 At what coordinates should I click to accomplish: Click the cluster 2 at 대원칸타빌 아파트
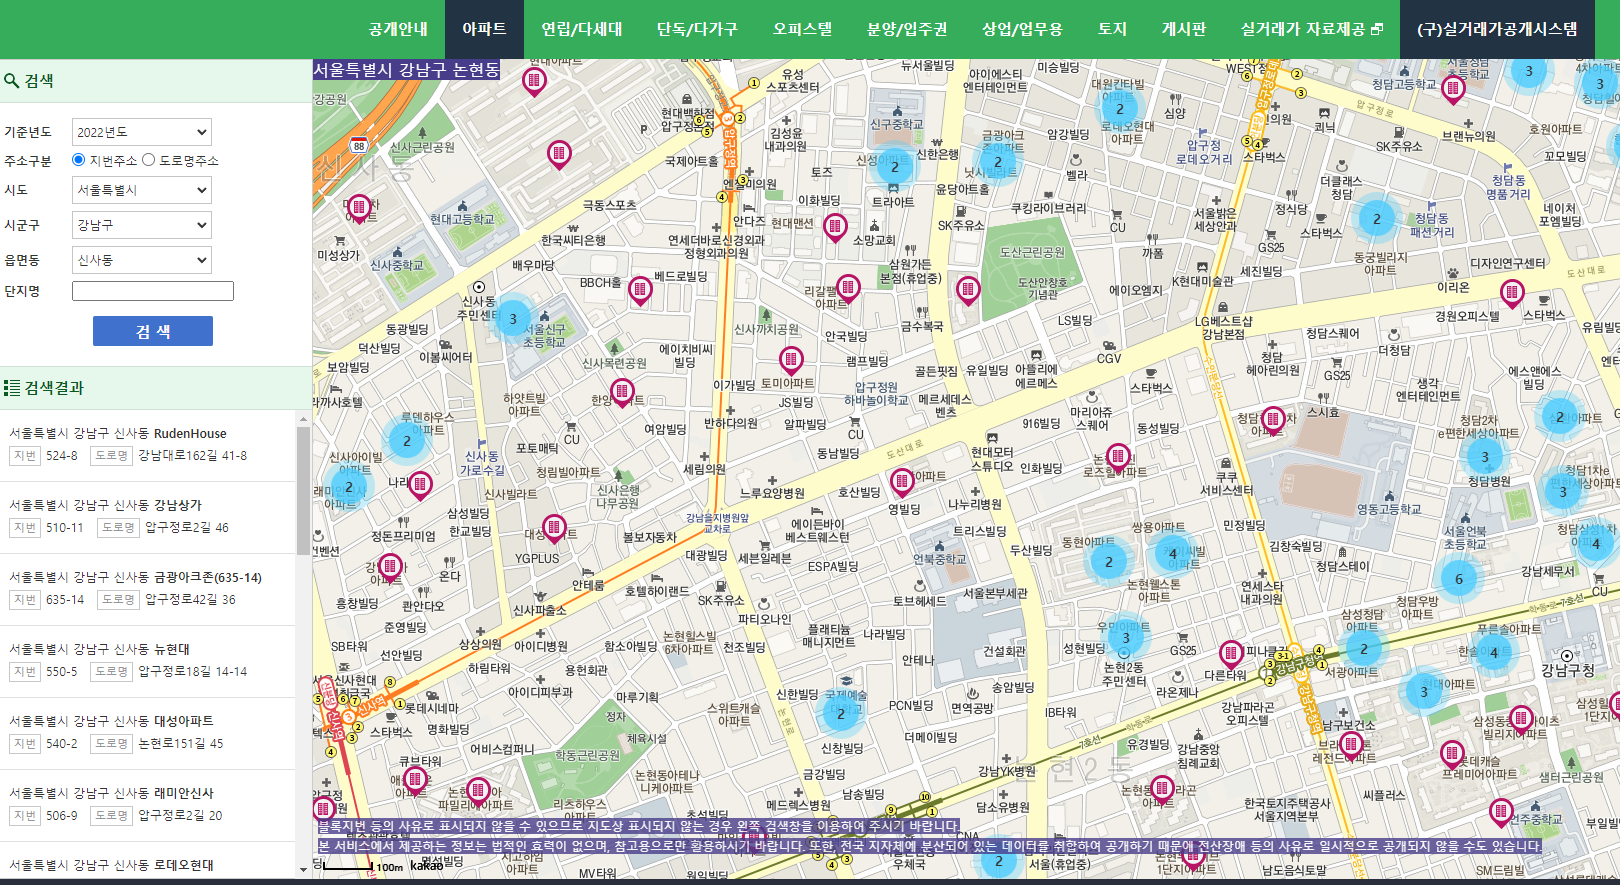[x=1120, y=109]
